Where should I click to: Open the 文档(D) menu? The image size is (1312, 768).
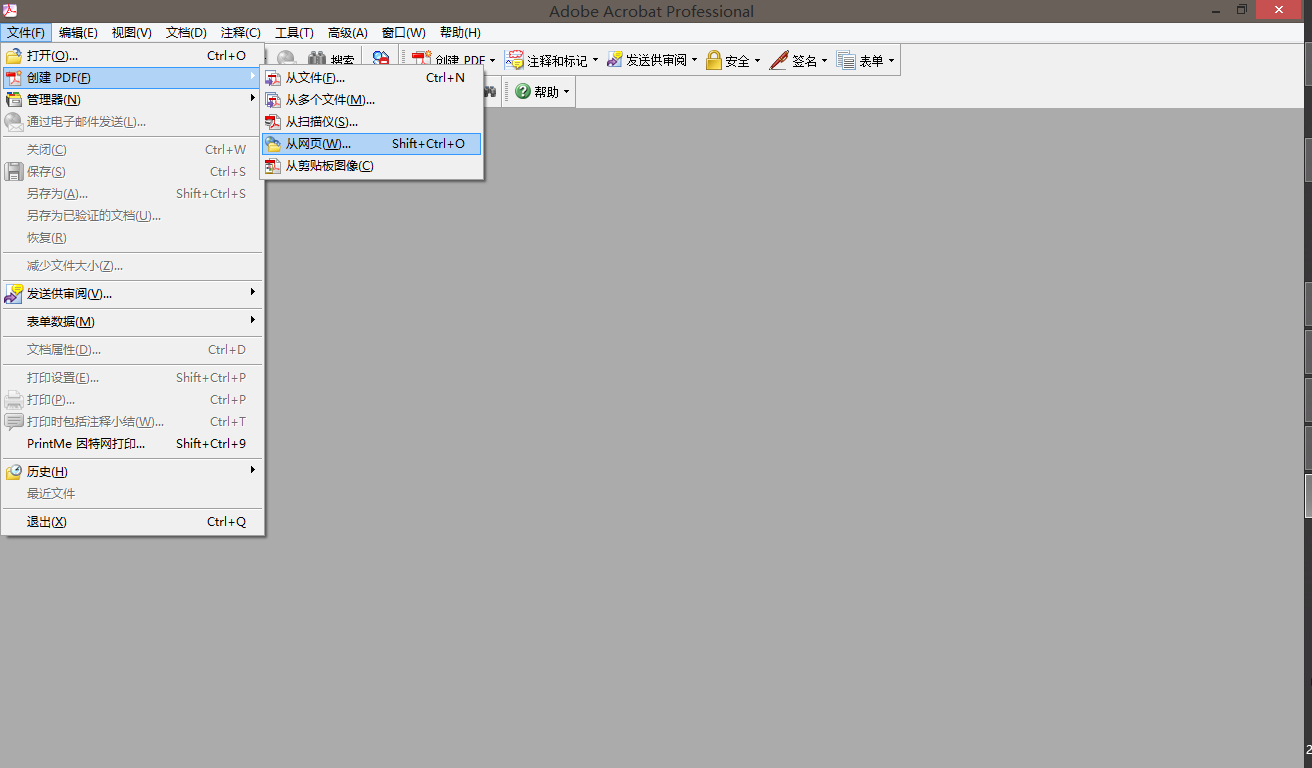coord(186,33)
